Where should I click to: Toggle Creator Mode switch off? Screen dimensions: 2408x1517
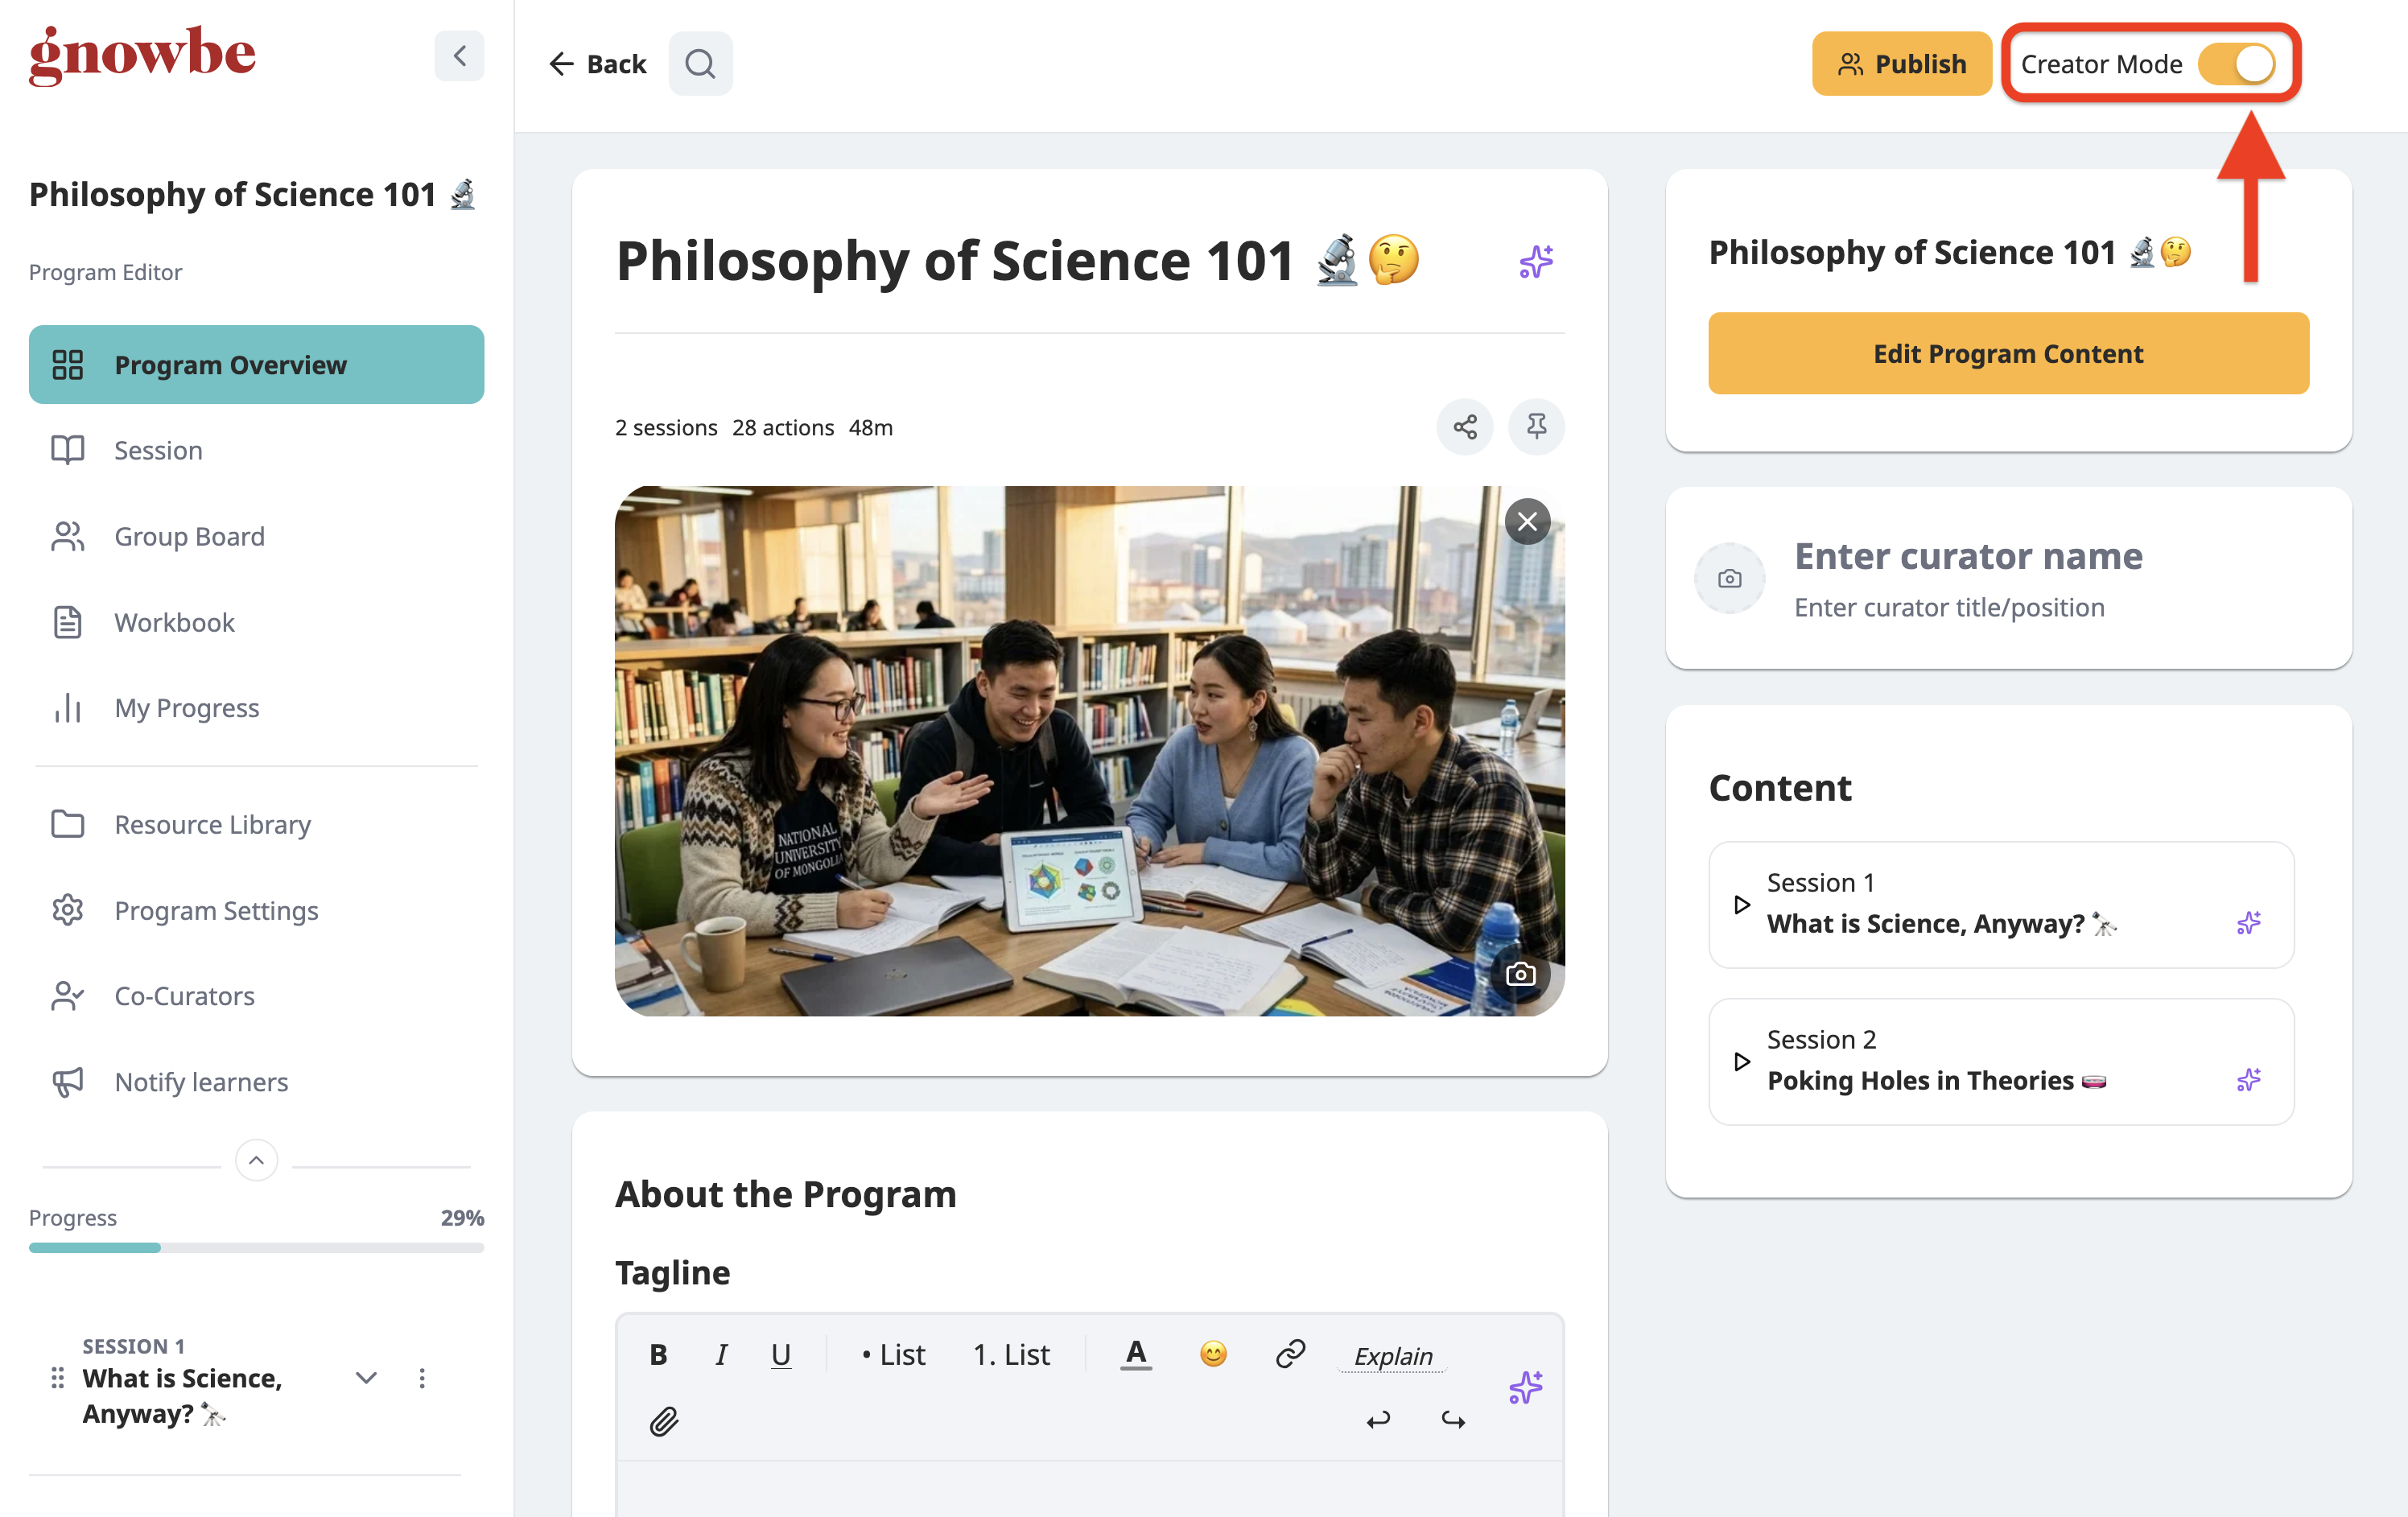click(2236, 64)
